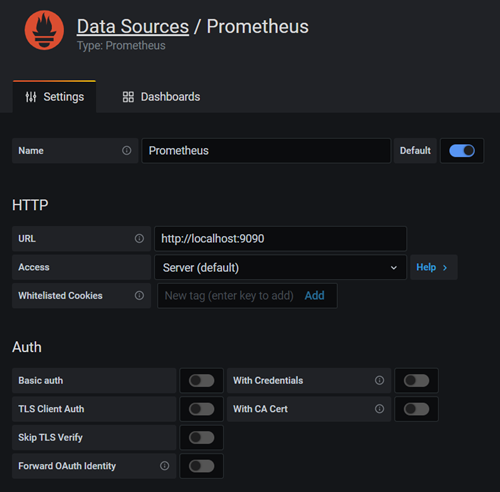The image size is (500, 492).
Task: Enable the With CA Cert switch
Action: 416,409
